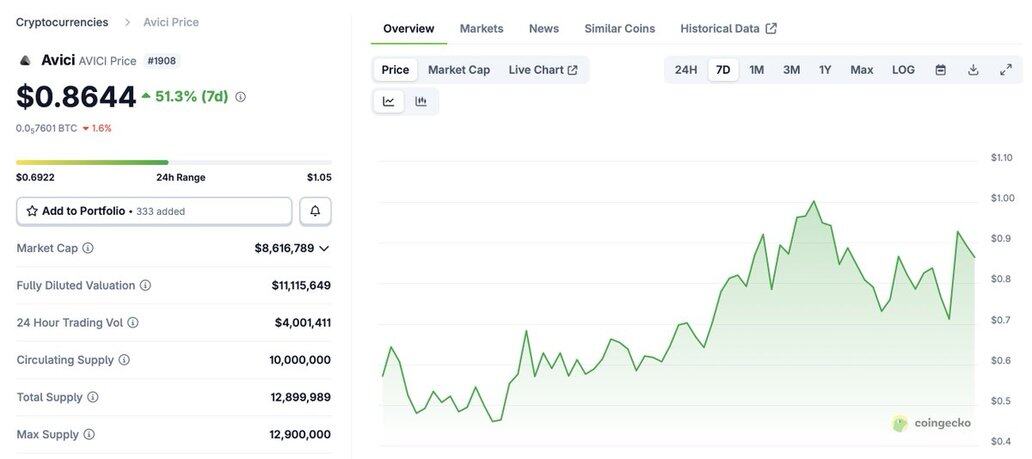Download chart data icon
1032x459 pixels.
click(x=973, y=70)
